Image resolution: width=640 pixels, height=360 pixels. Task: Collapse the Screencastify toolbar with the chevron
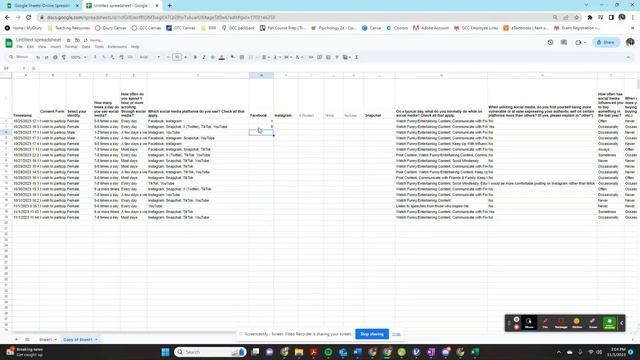coord(621,323)
